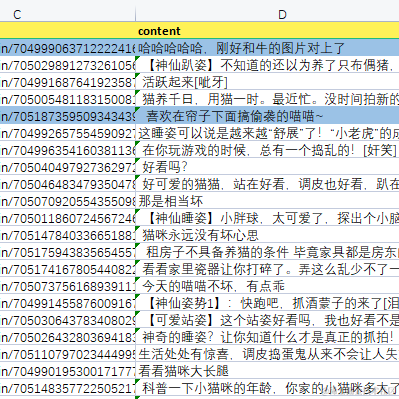The height and width of the screenshot is (399, 399).
Task: Select column D header
Action: (x=267, y=14)
